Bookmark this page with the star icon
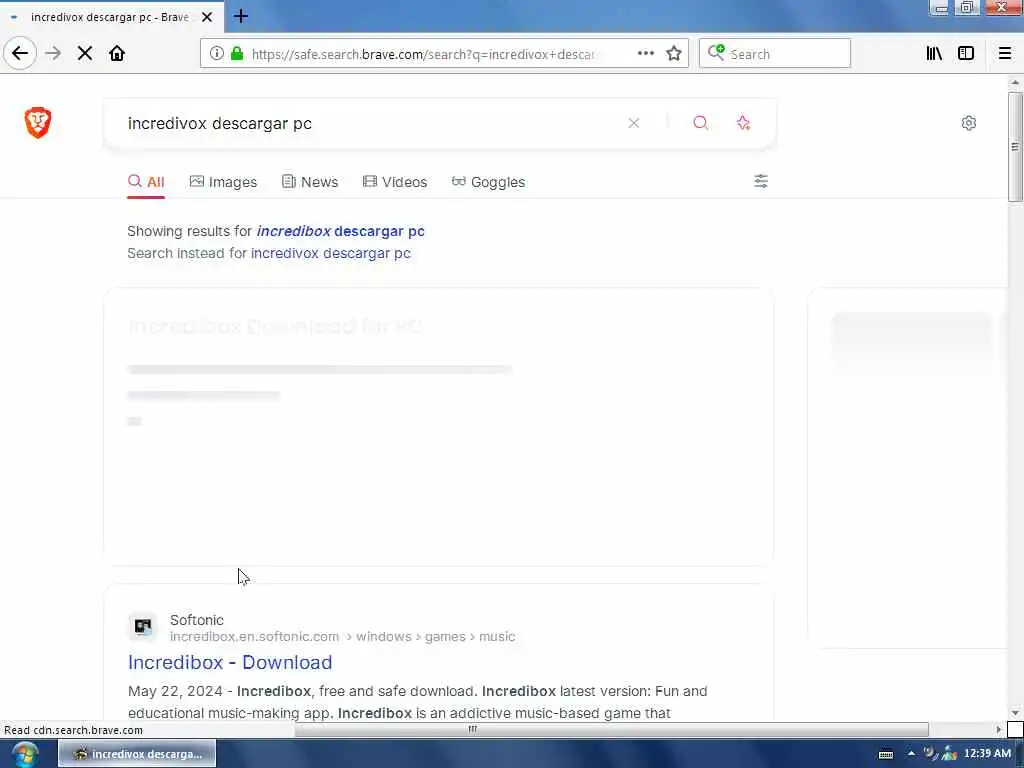Image resolution: width=1024 pixels, height=768 pixels. [x=674, y=54]
